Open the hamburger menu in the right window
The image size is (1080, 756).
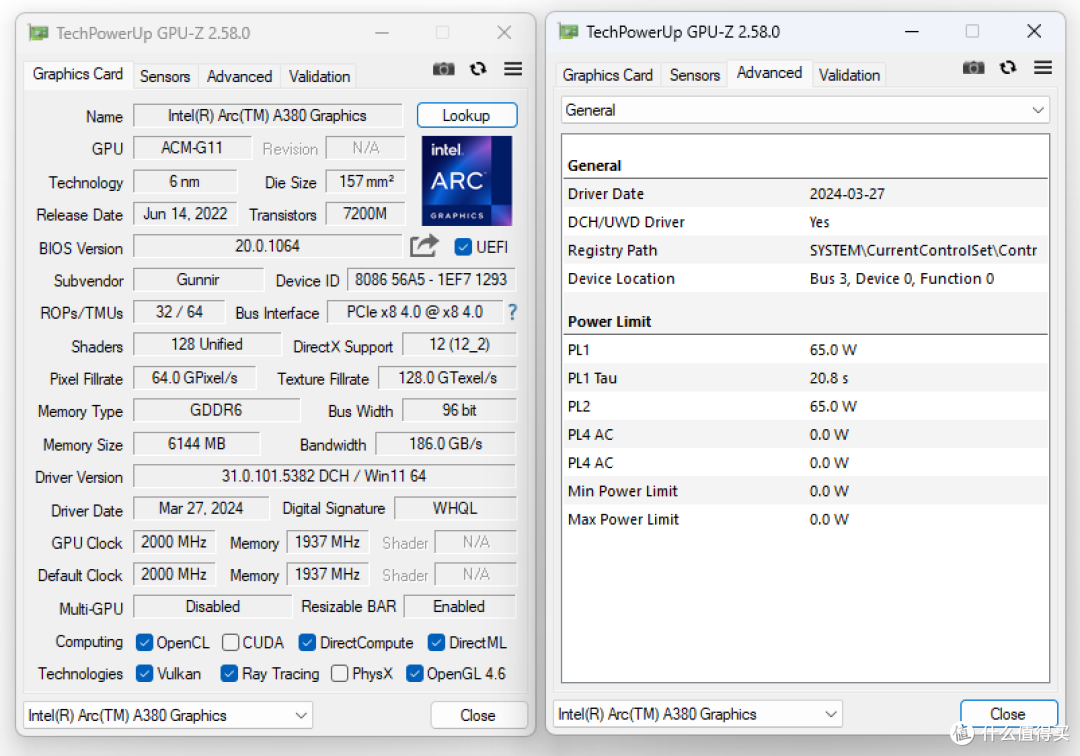tap(1042, 67)
